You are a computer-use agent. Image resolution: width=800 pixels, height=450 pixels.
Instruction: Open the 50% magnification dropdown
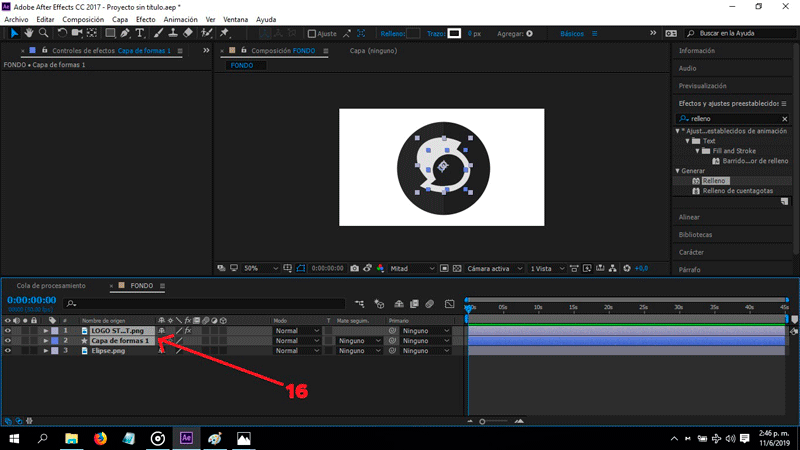coord(257,268)
